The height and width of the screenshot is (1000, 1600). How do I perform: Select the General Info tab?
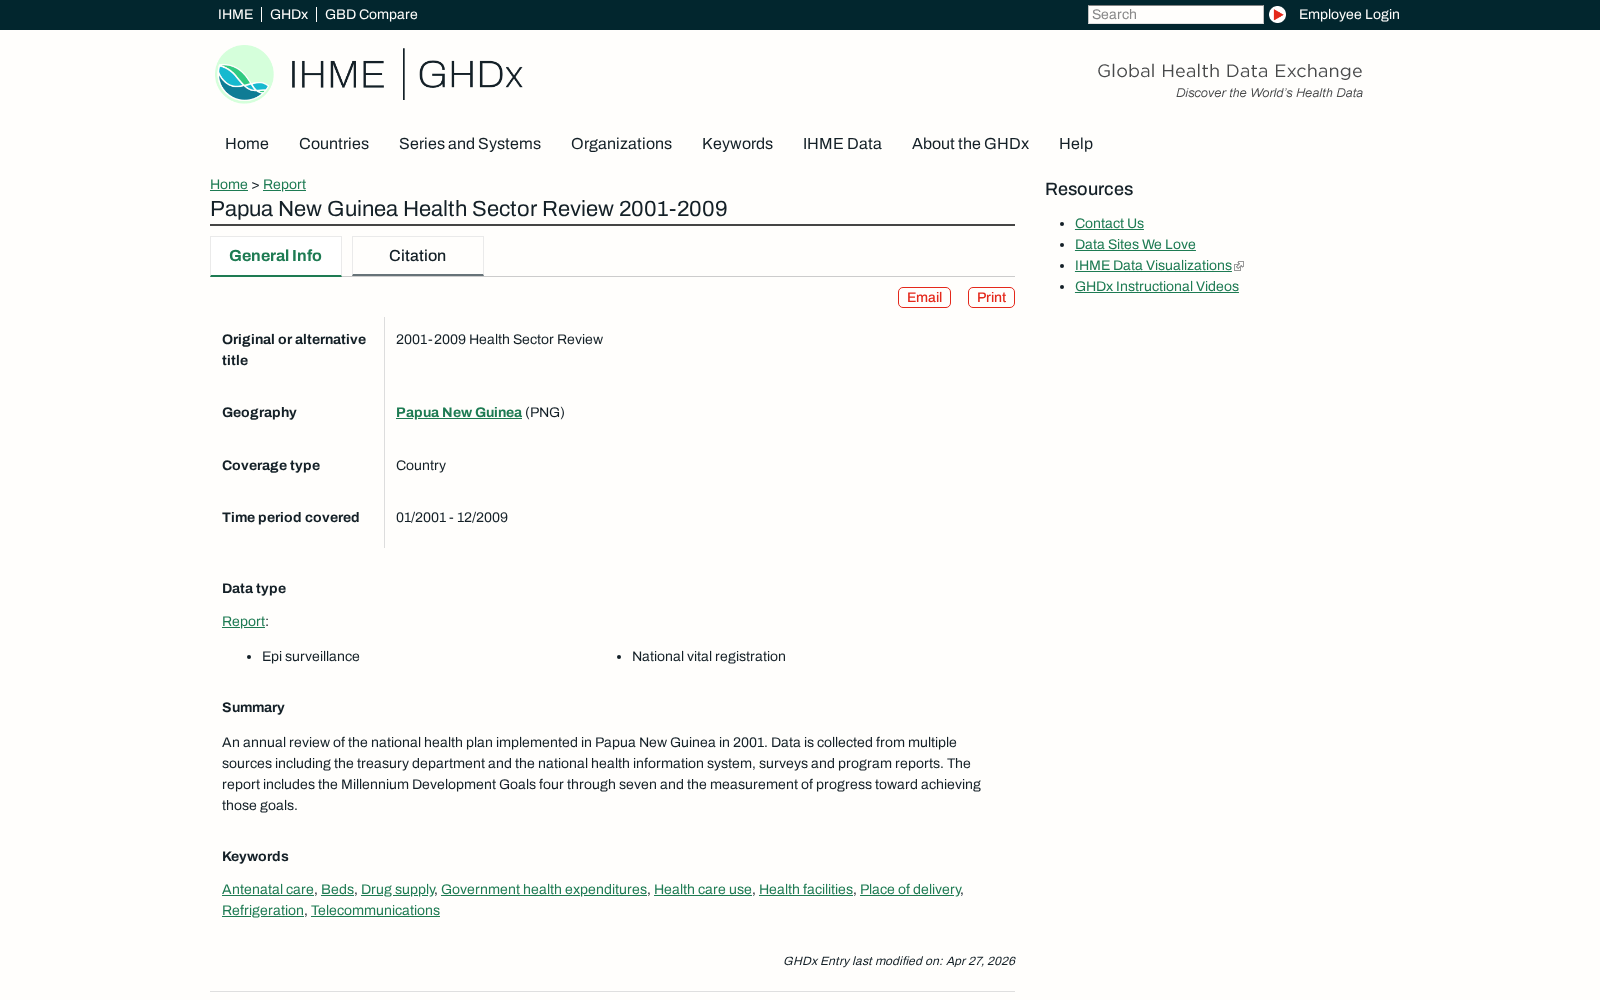[275, 256]
